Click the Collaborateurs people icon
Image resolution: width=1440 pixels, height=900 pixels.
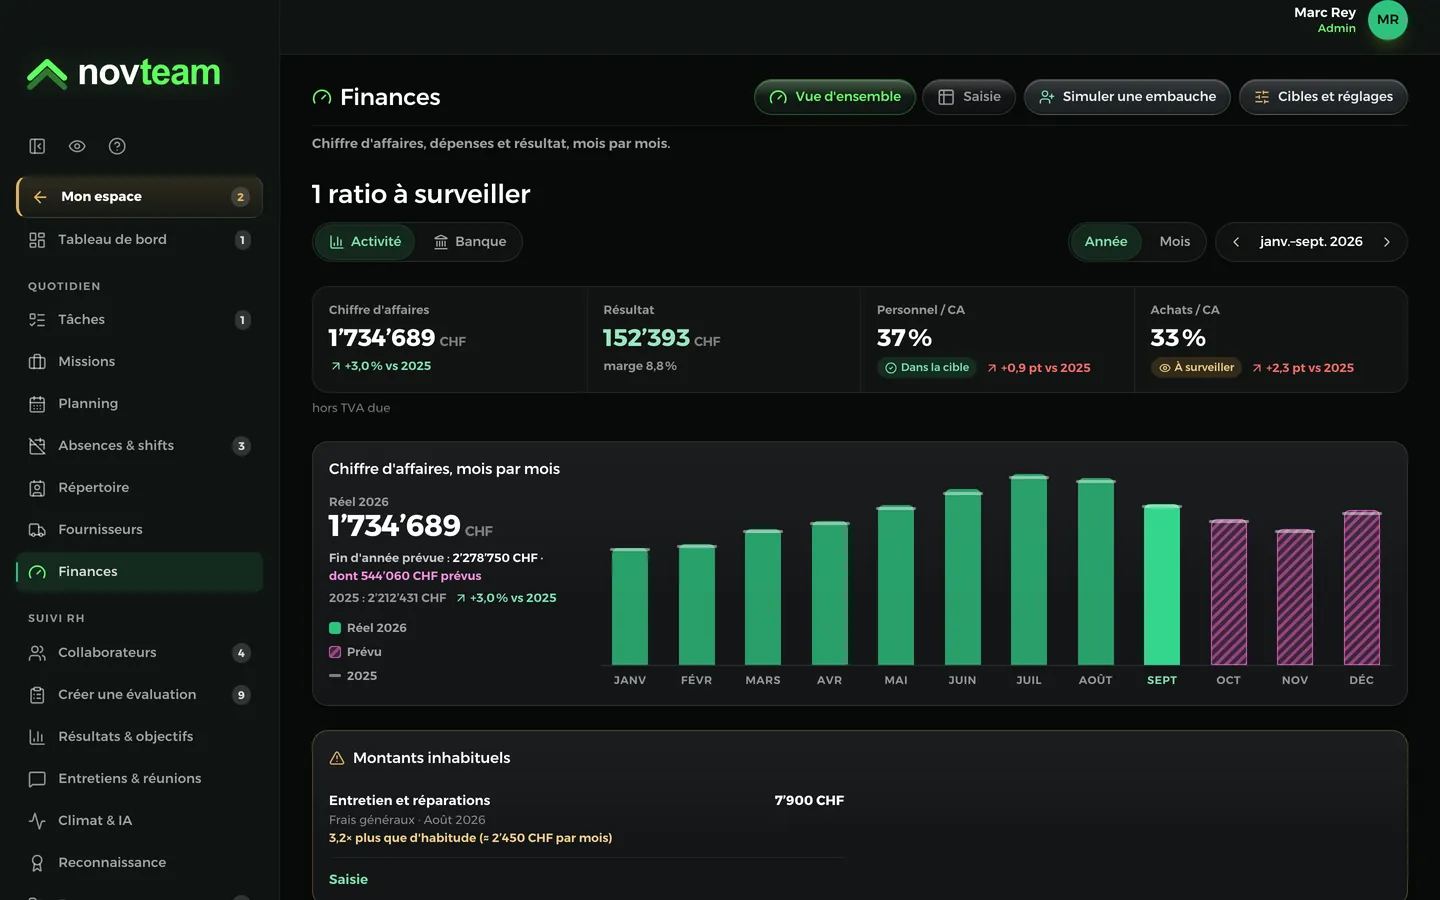tap(37, 653)
